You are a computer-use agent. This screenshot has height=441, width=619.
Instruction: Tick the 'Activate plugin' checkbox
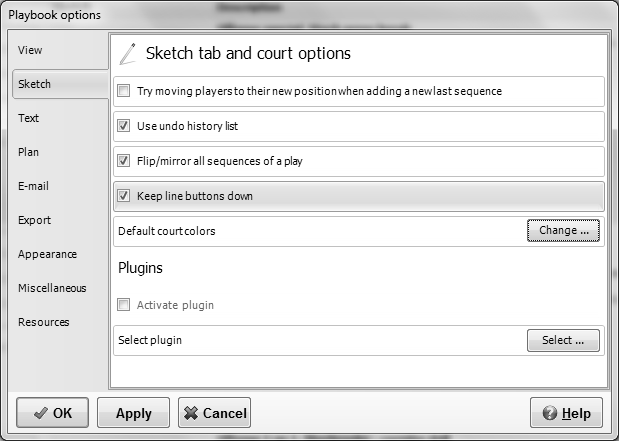coord(124,305)
